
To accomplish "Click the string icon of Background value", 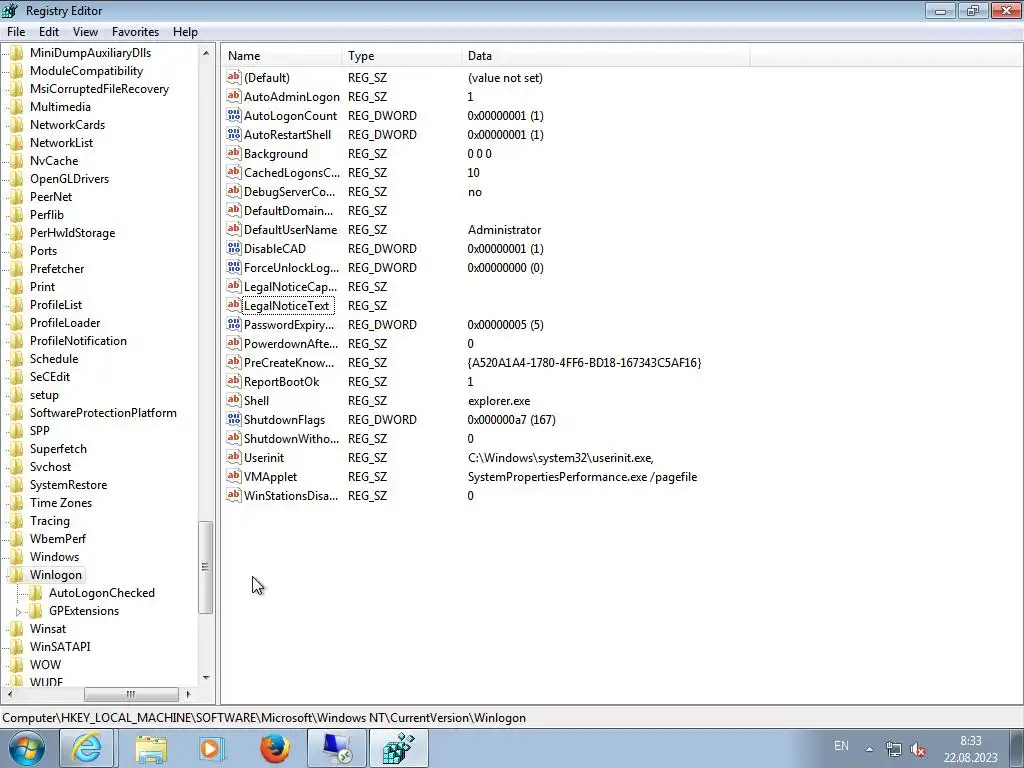I will coord(234,153).
